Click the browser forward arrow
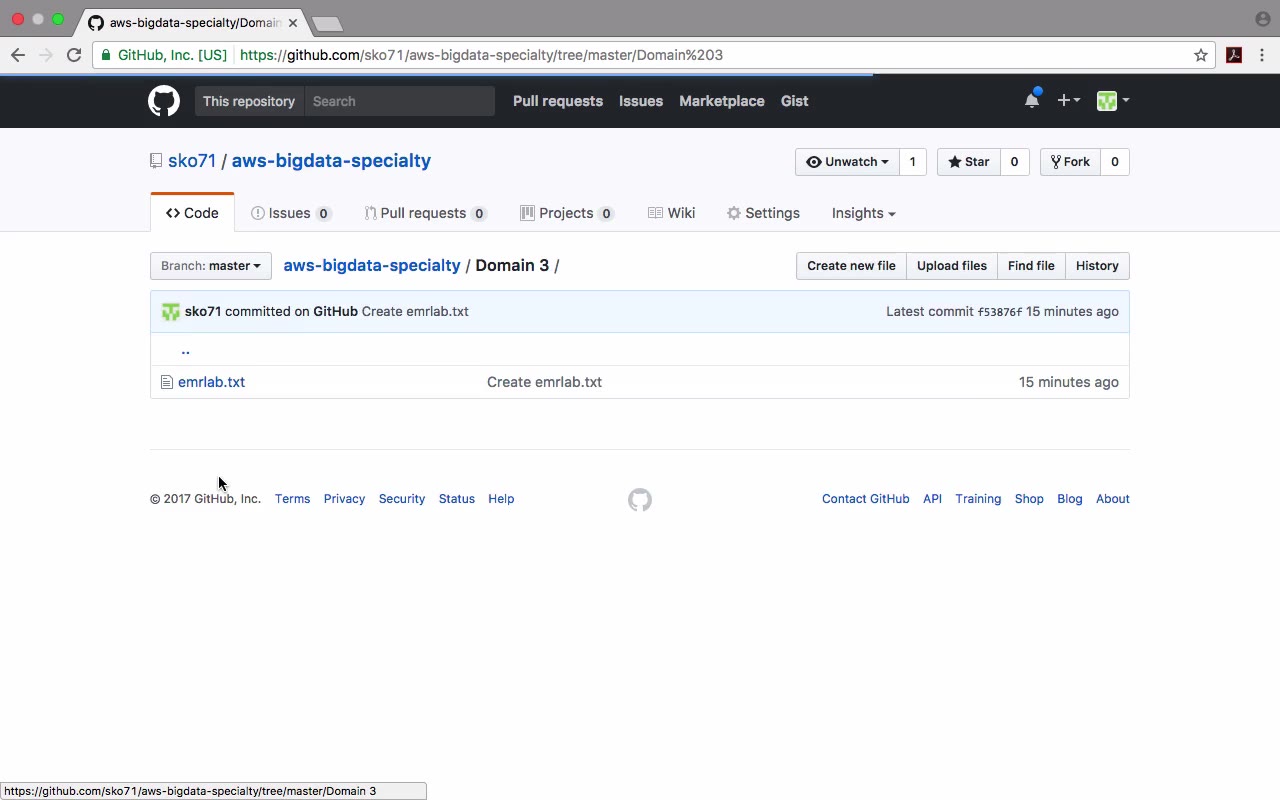 point(45,55)
